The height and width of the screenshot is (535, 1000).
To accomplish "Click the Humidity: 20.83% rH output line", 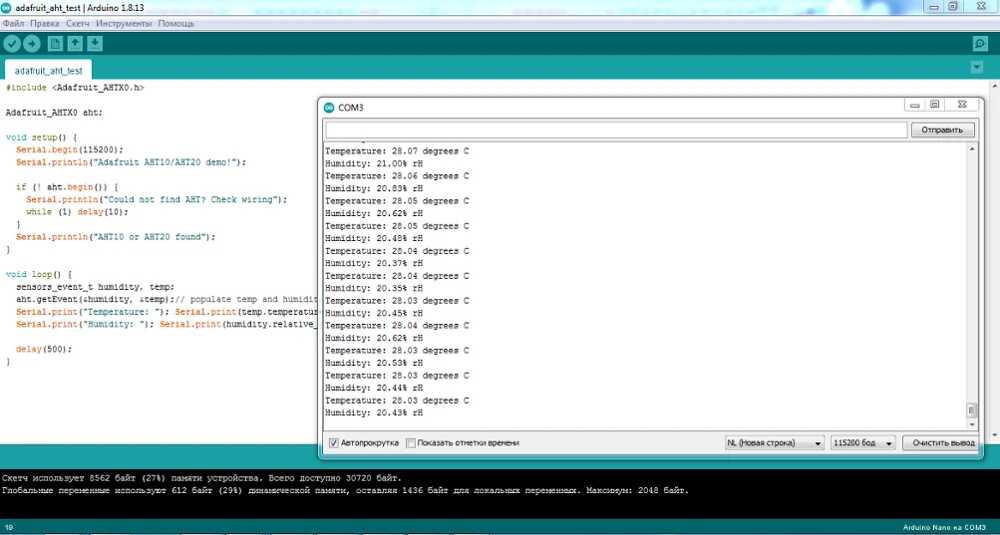I will point(374,188).
